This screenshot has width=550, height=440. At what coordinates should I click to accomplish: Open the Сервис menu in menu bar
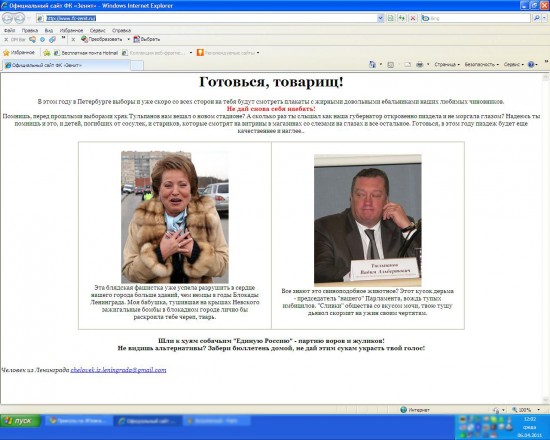(x=98, y=31)
